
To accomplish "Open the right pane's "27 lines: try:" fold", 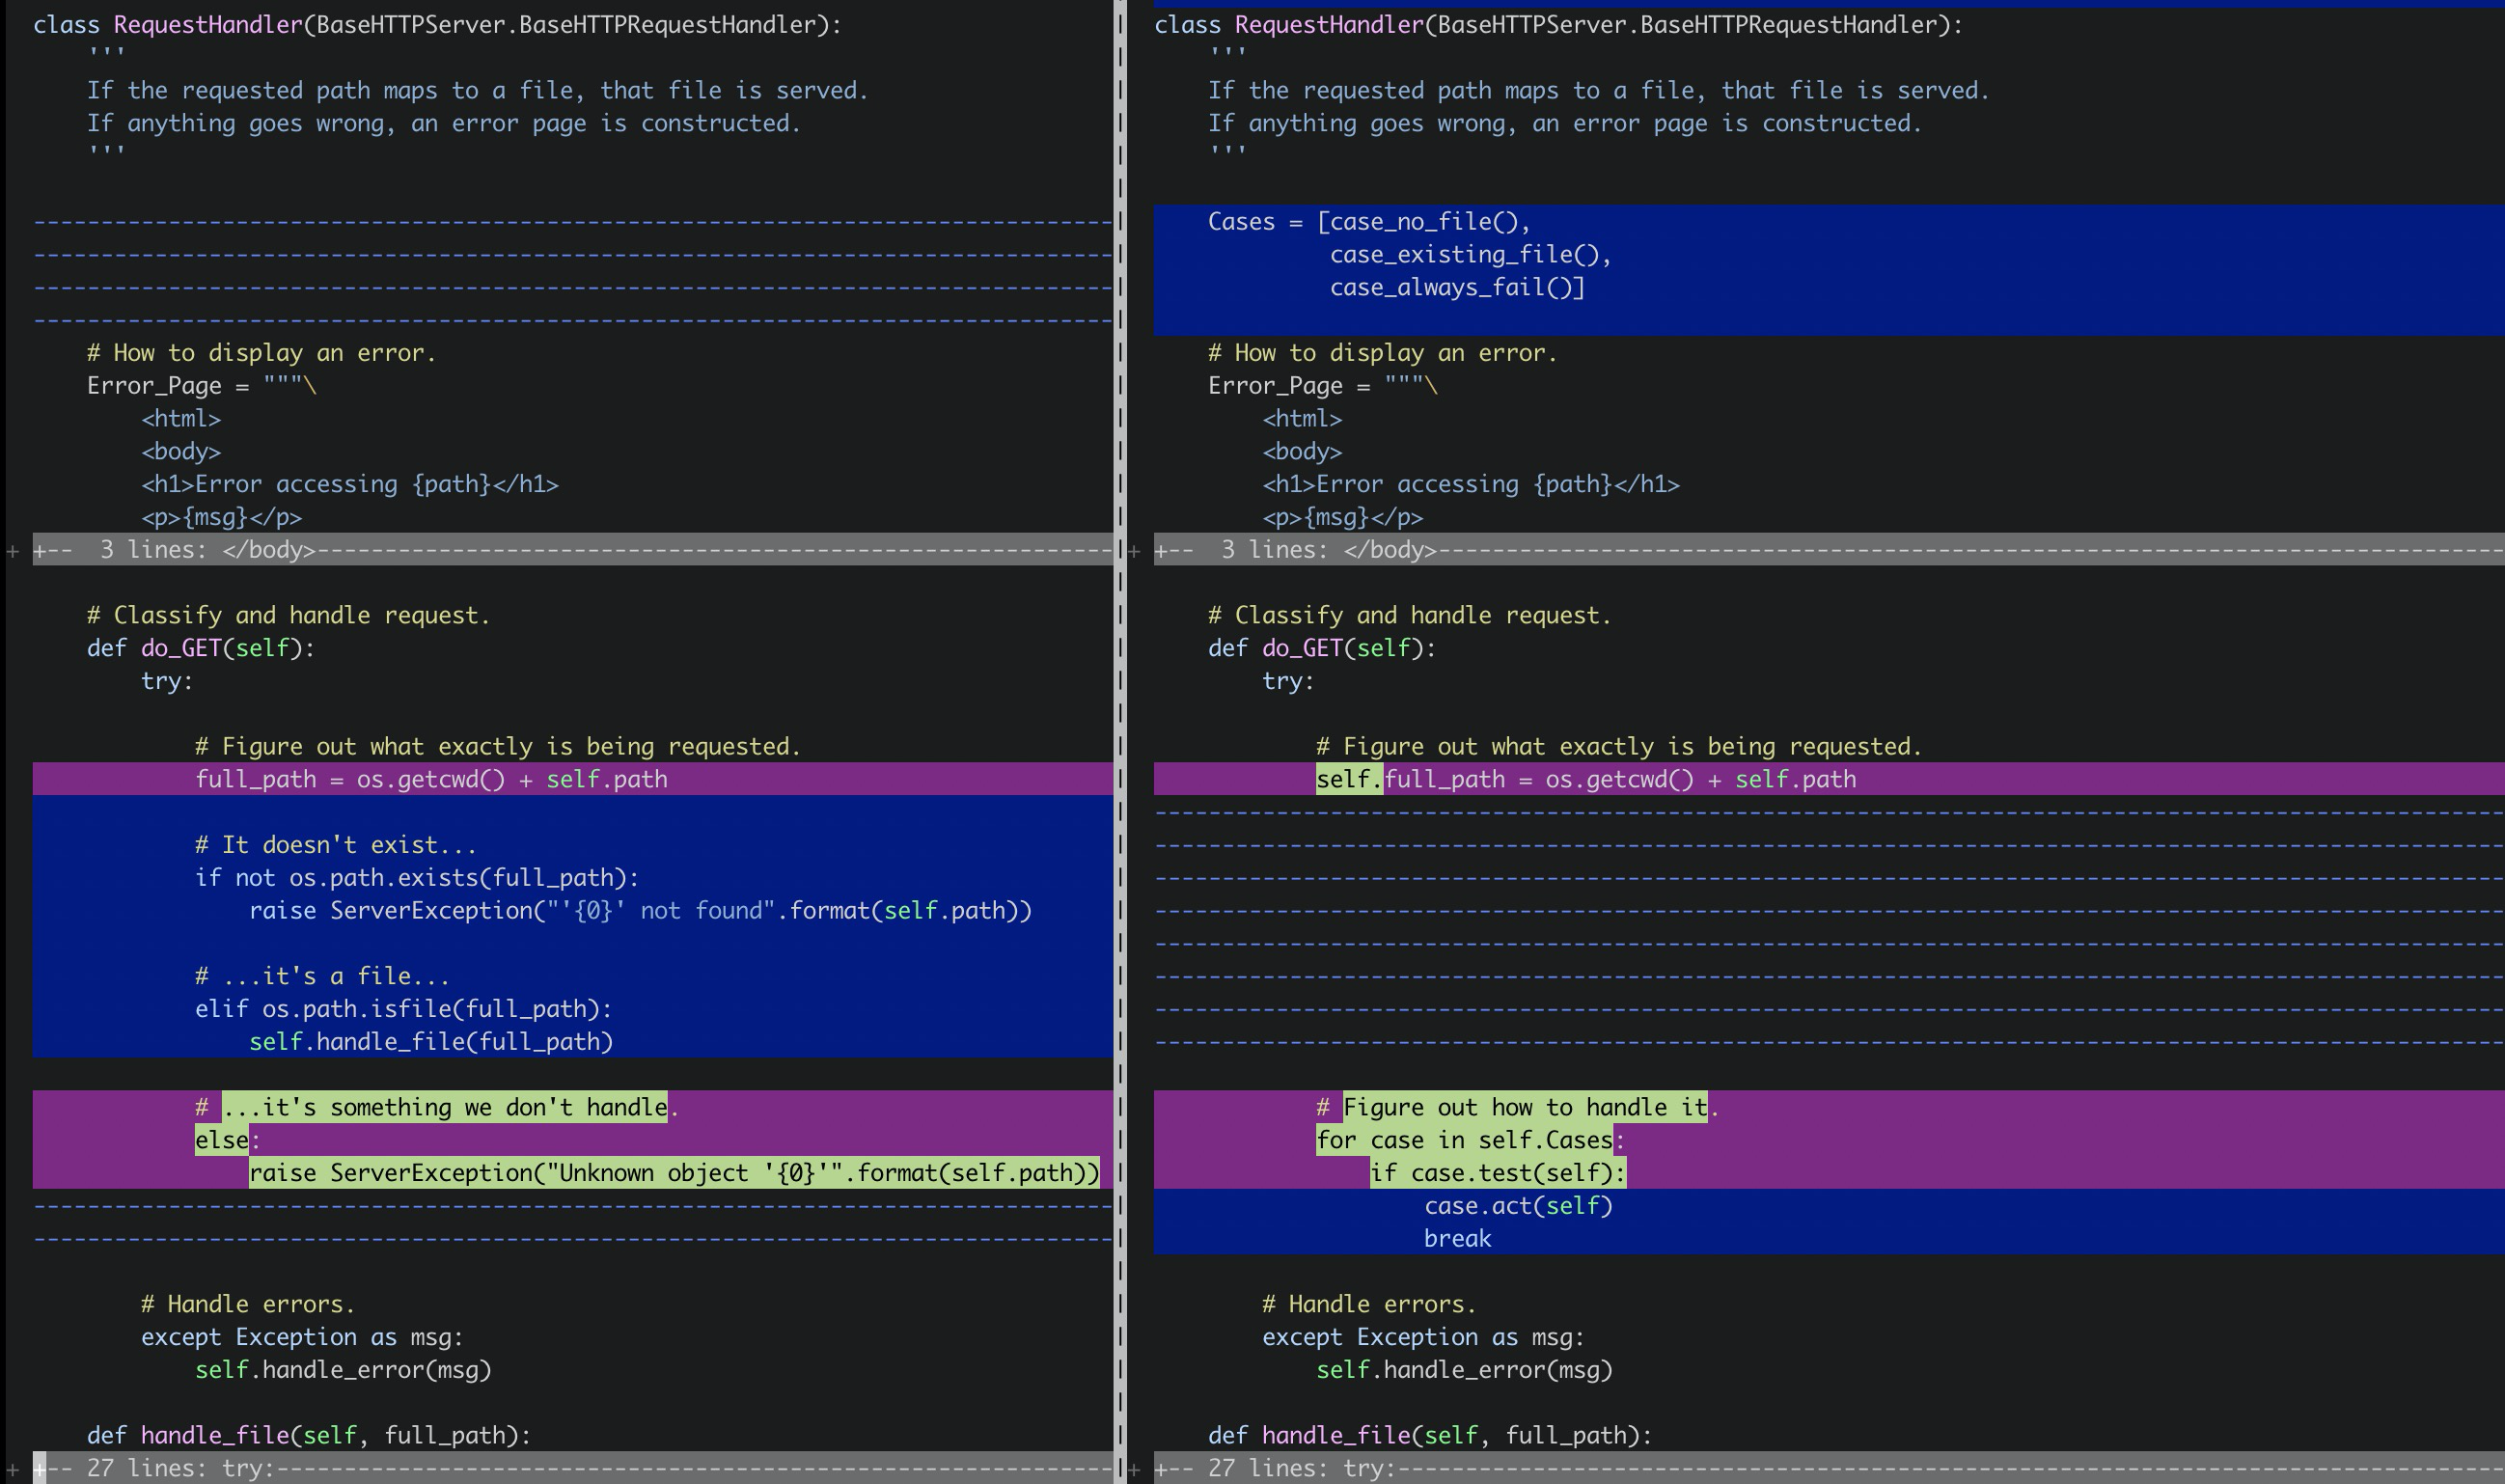I will tap(1829, 1467).
